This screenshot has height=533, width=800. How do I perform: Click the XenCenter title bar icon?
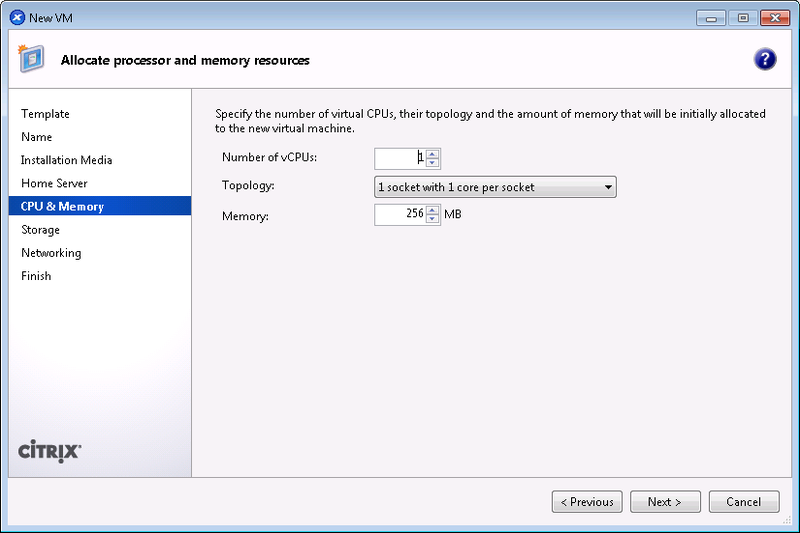click(x=17, y=18)
